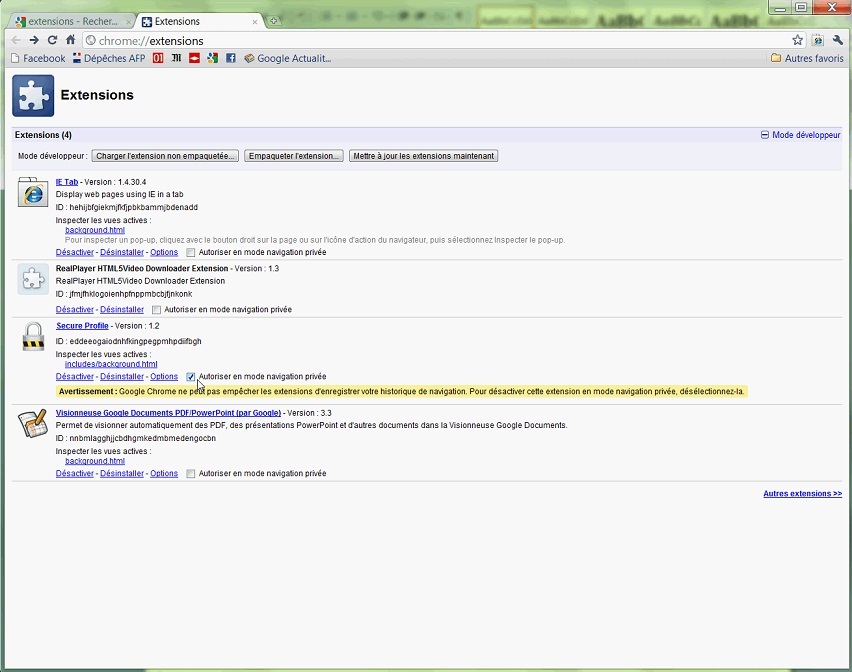Open the red flag bookmark icon
This screenshot has width=852, height=672.
point(194,58)
